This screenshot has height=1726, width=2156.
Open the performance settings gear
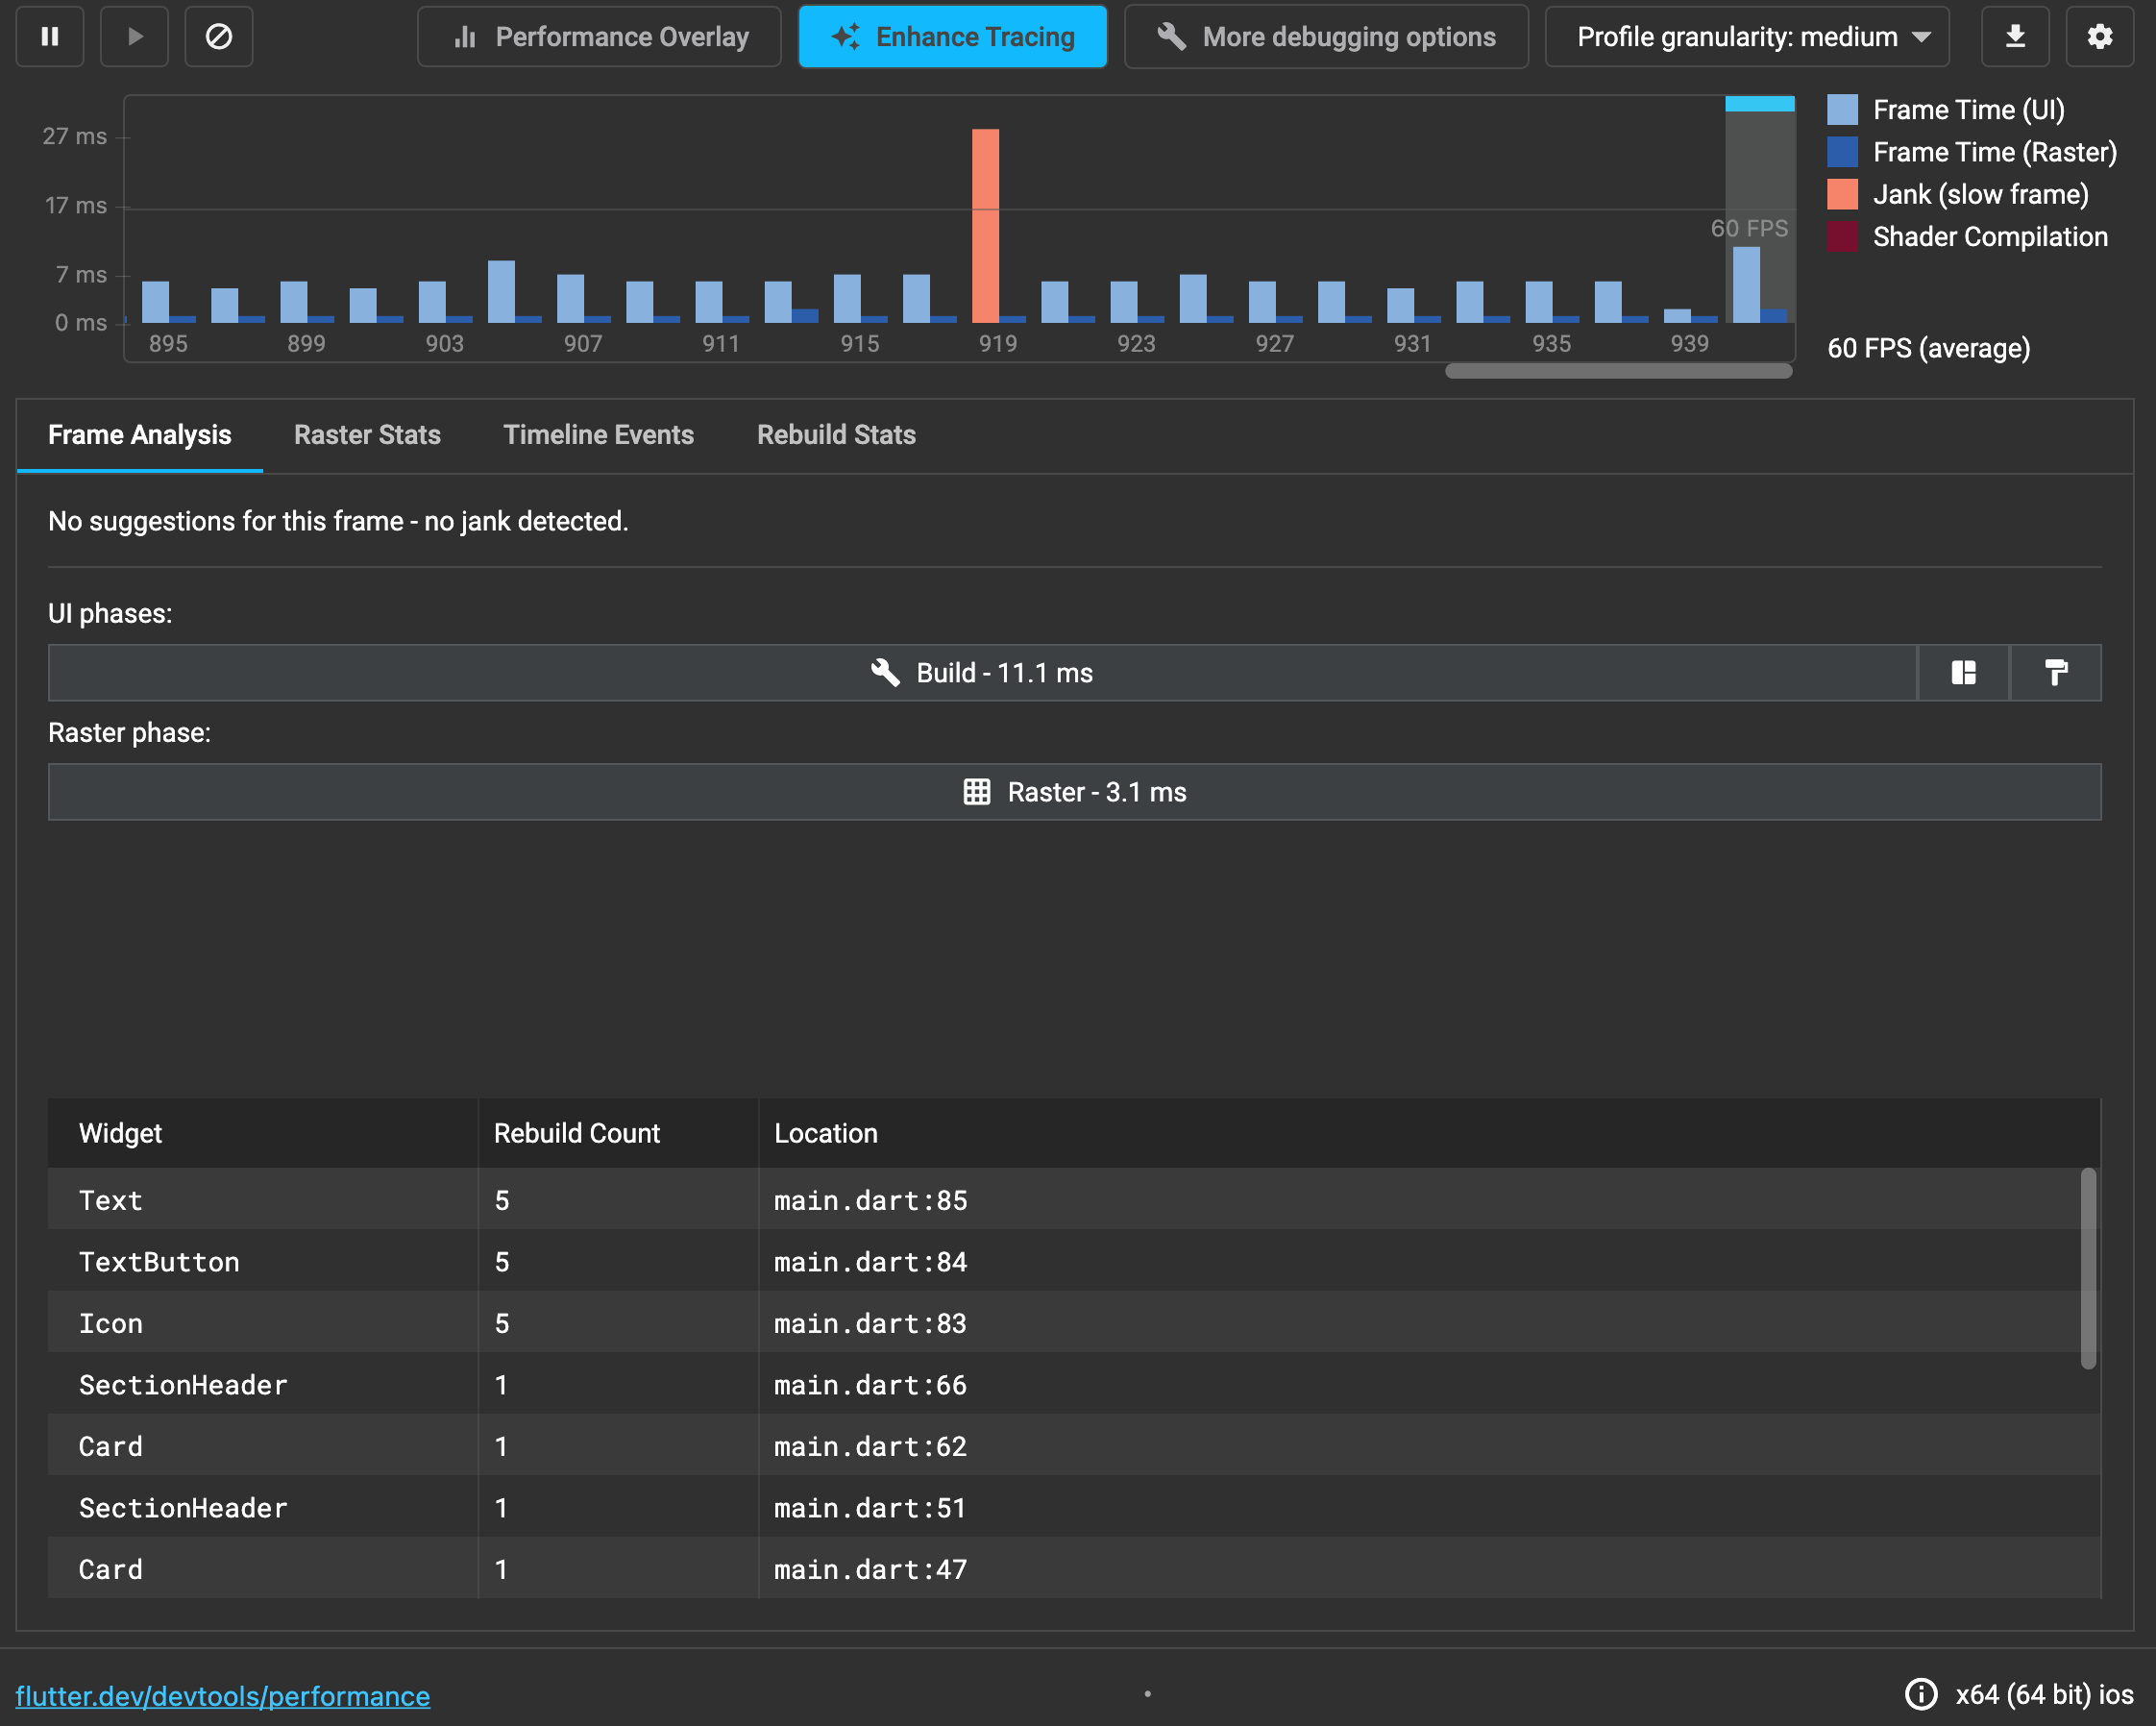point(2099,37)
